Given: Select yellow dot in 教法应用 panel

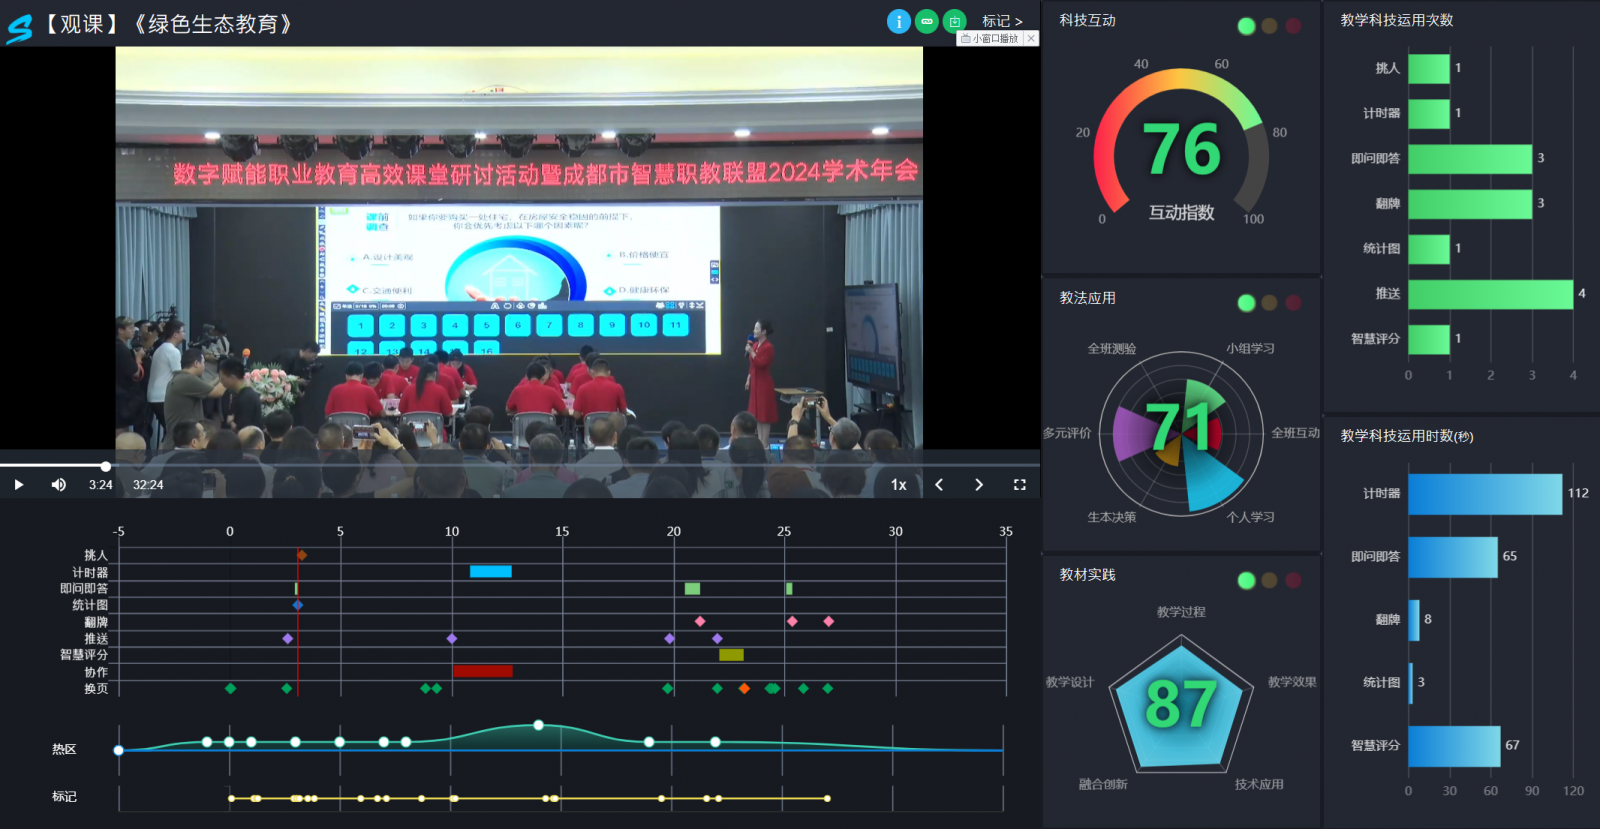Looking at the screenshot, I should pyautogui.click(x=1269, y=303).
